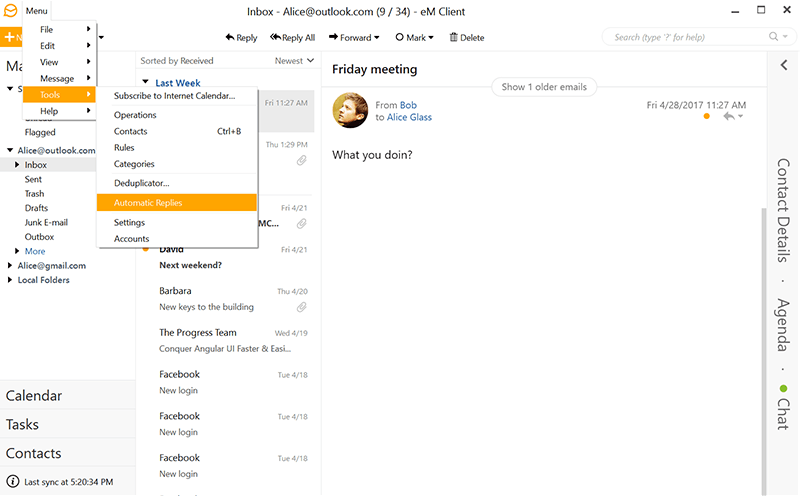Click the Reply All toolbar button
800x496 pixels.
292,37
